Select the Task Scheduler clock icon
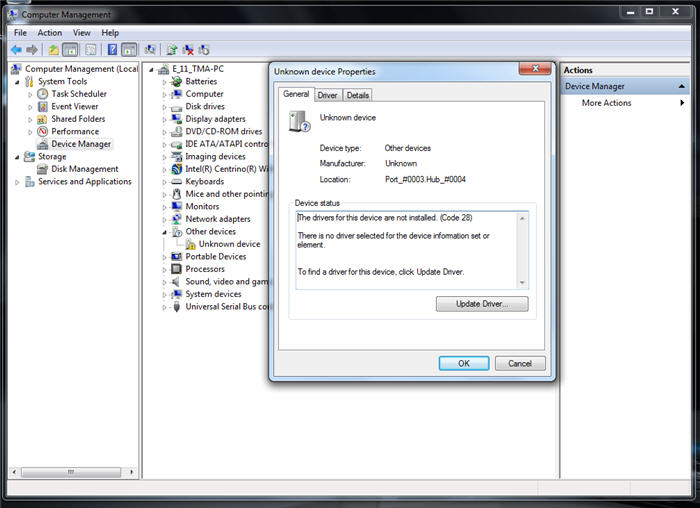 click(x=42, y=94)
